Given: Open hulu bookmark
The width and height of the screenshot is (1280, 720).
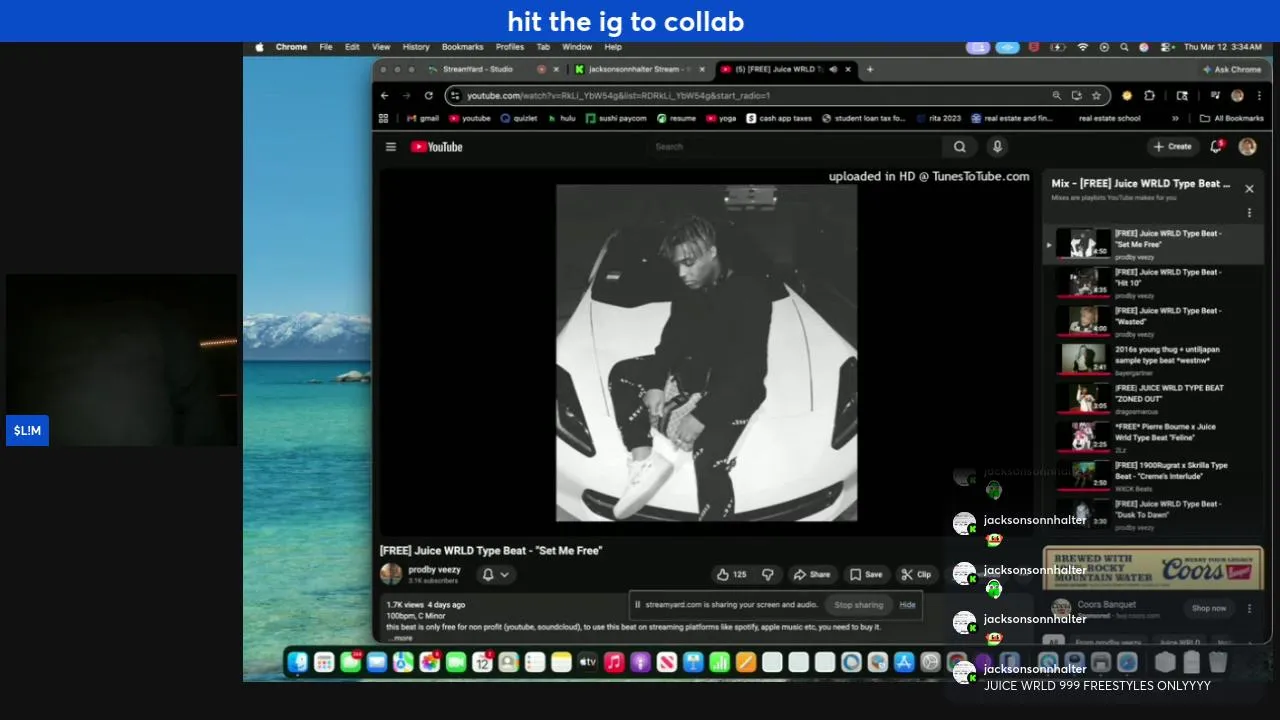Looking at the screenshot, I should click(x=561, y=118).
